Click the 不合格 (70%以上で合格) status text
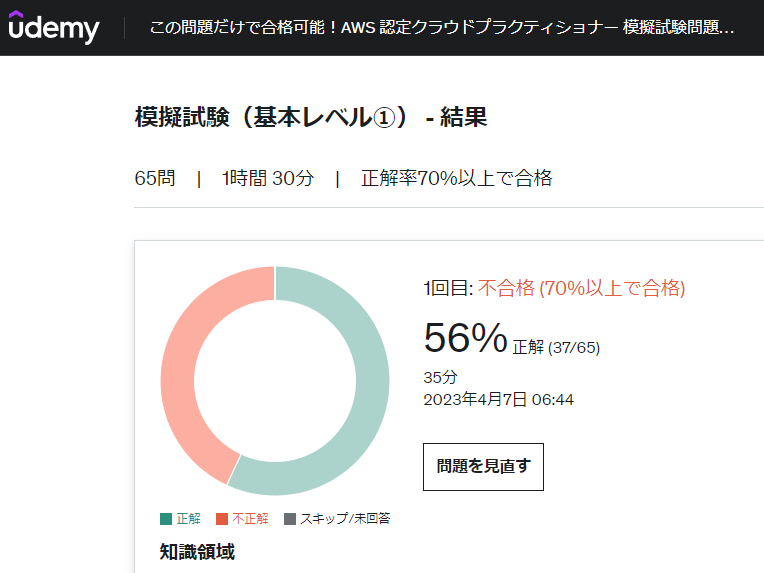This screenshot has height=573, width=764. click(581, 288)
